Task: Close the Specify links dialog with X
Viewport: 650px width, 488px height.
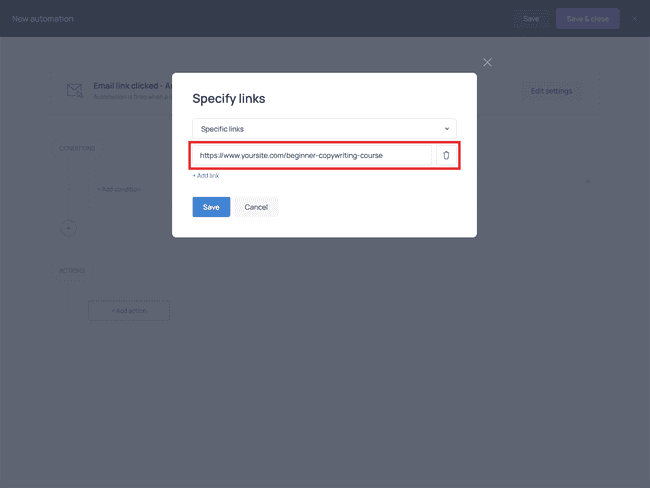Action: (x=488, y=62)
